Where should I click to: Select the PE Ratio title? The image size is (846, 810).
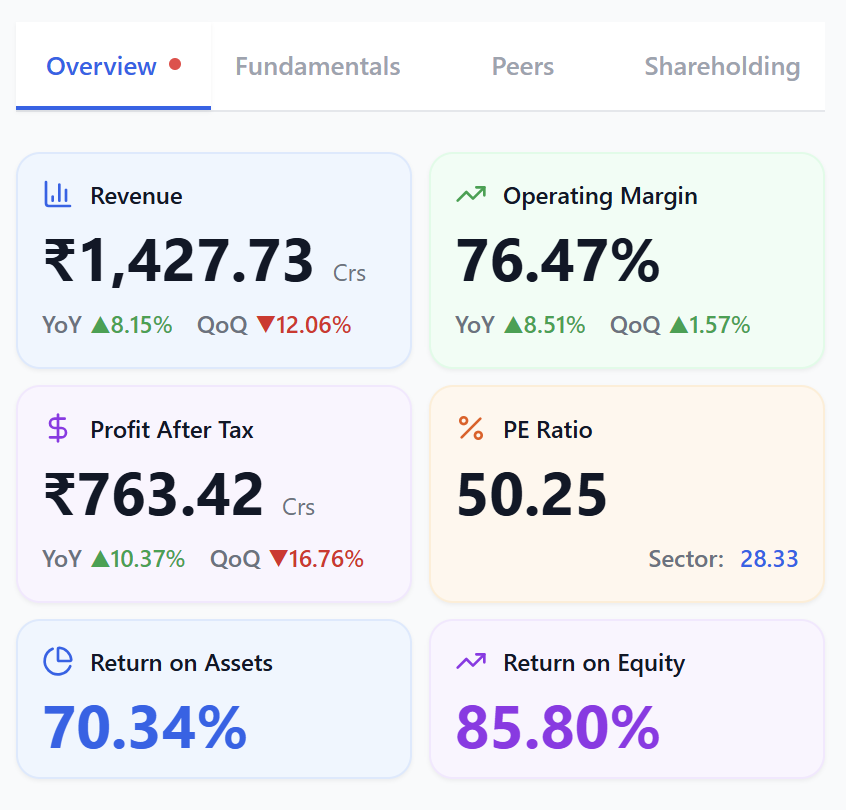tap(548, 430)
